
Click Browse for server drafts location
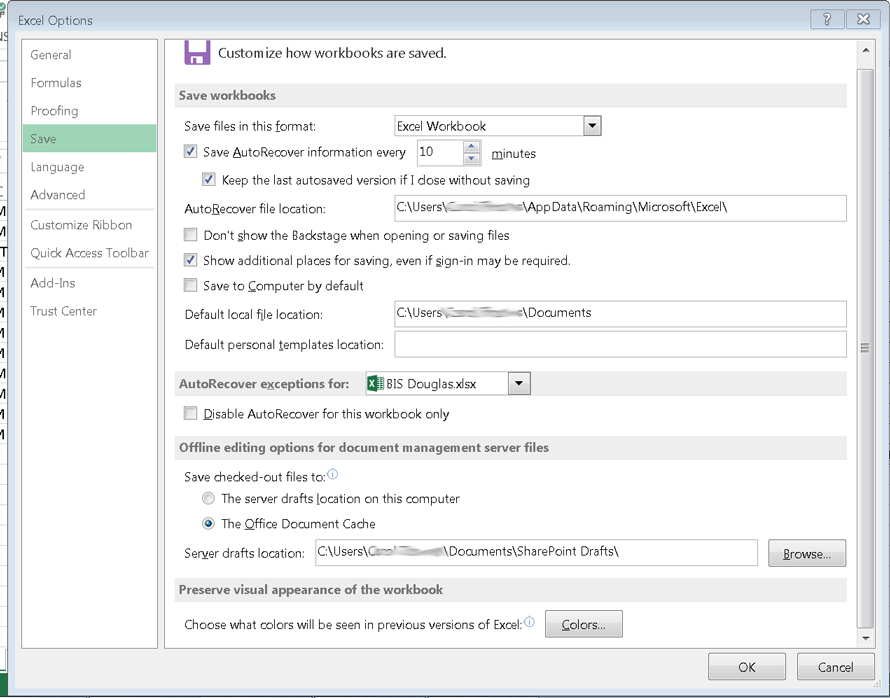(807, 553)
